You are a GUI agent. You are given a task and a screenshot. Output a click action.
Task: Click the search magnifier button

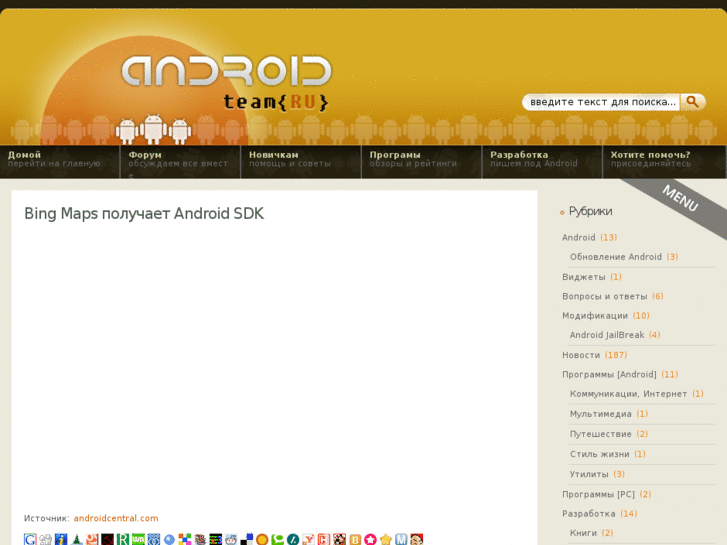(x=692, y=102)
